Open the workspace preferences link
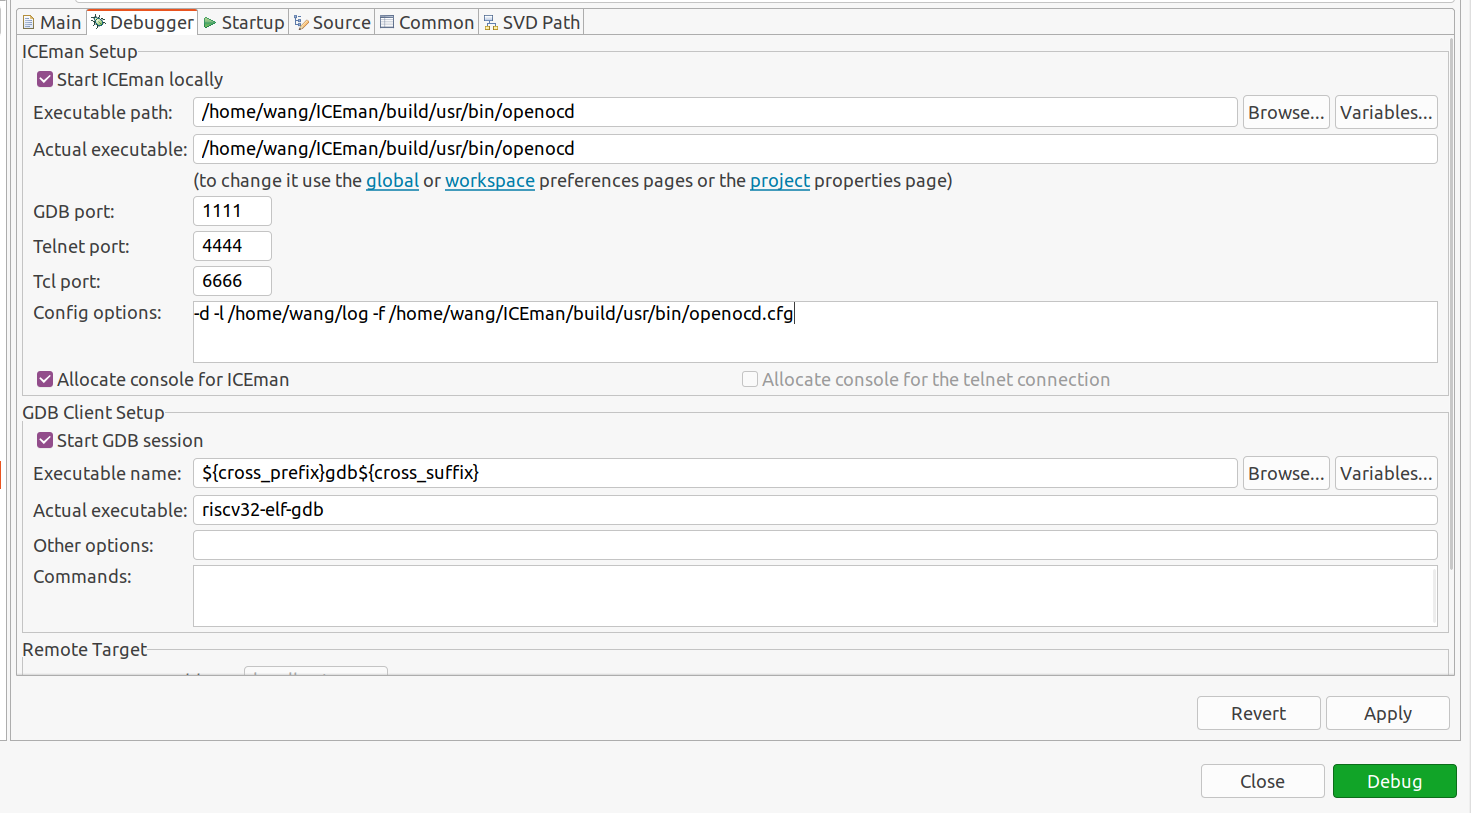 click(x=490, y=181)
